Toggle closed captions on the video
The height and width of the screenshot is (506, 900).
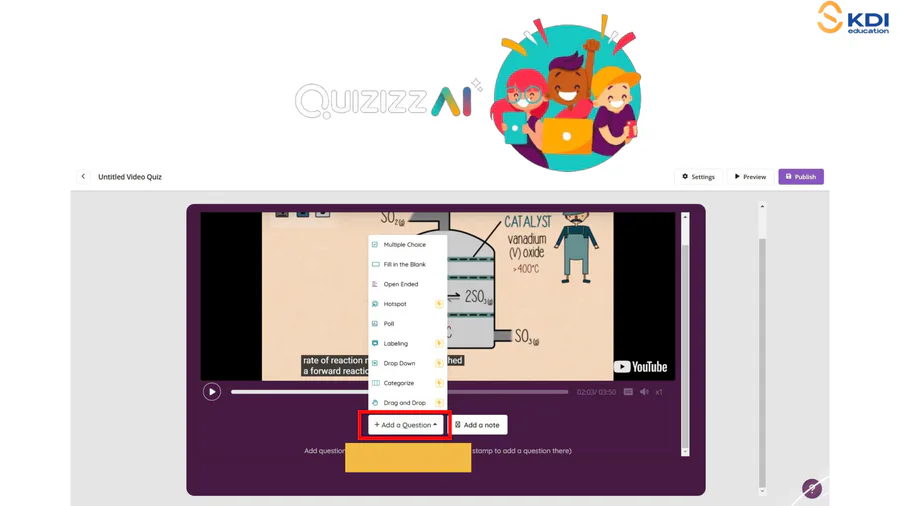pos(628,392)
